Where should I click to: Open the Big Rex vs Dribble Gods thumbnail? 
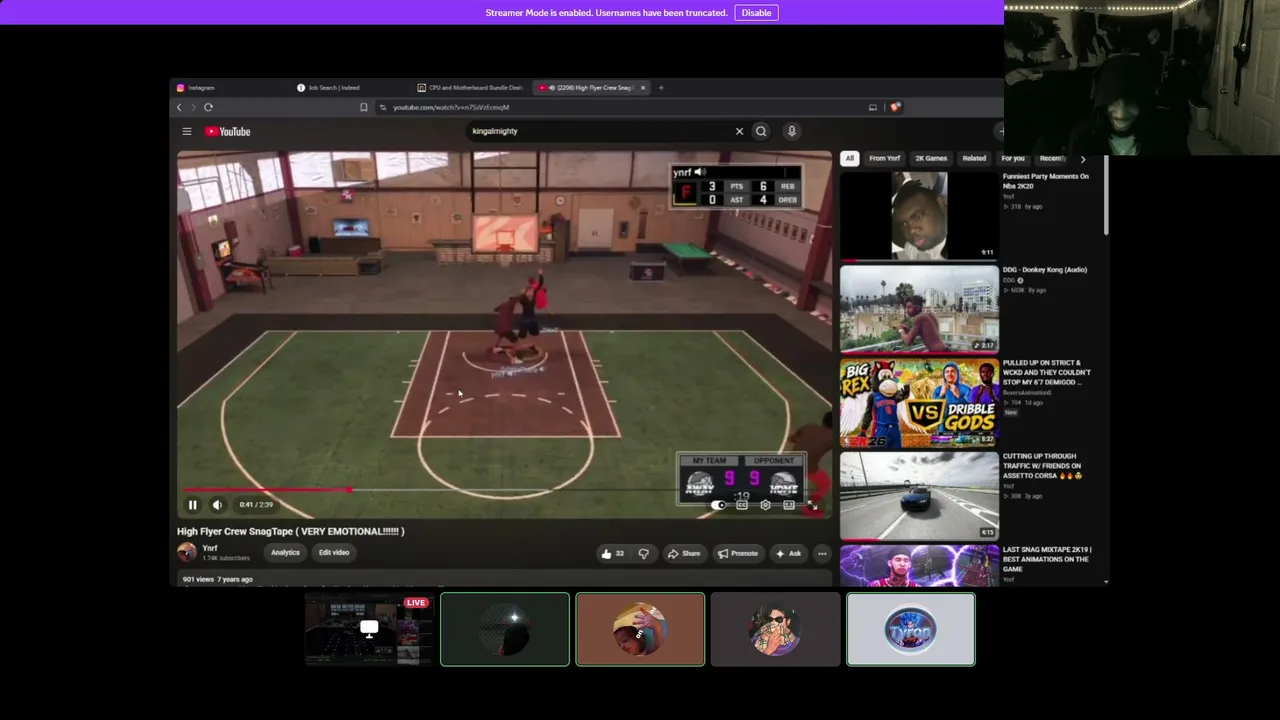tap(919, 402)
